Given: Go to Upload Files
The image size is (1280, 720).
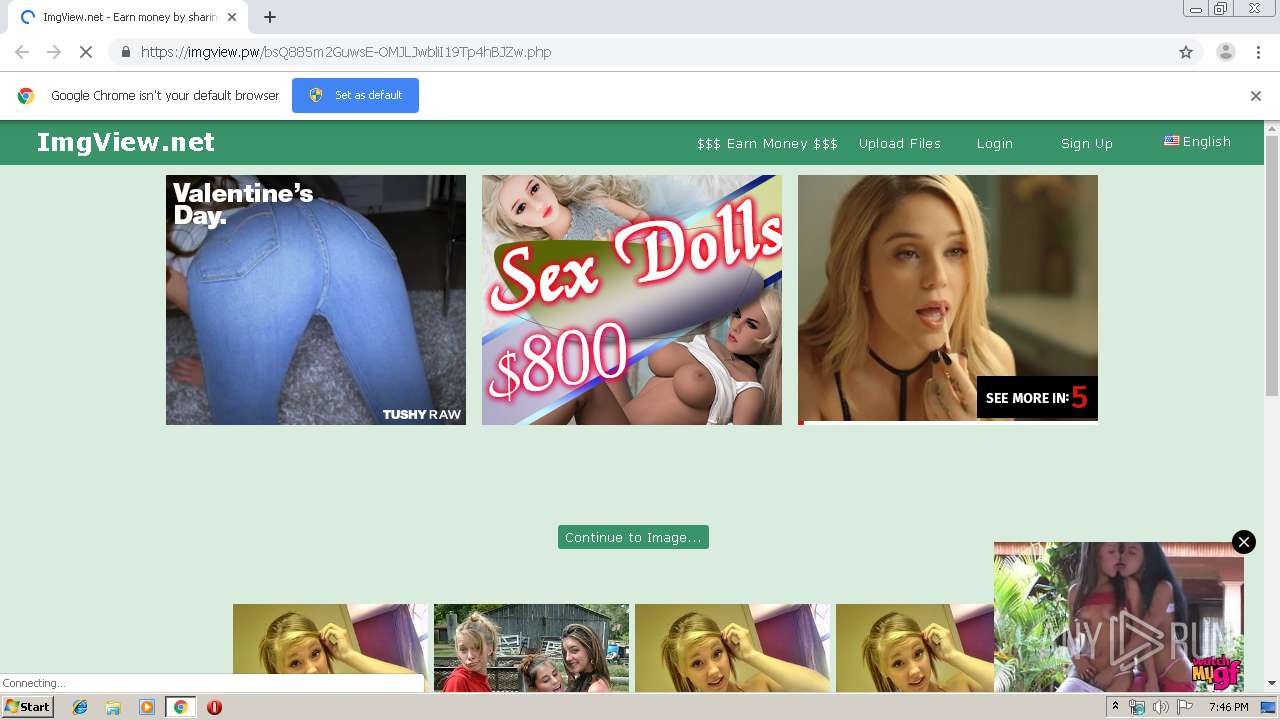Looking at the screenshot, I should coord(900,143).
